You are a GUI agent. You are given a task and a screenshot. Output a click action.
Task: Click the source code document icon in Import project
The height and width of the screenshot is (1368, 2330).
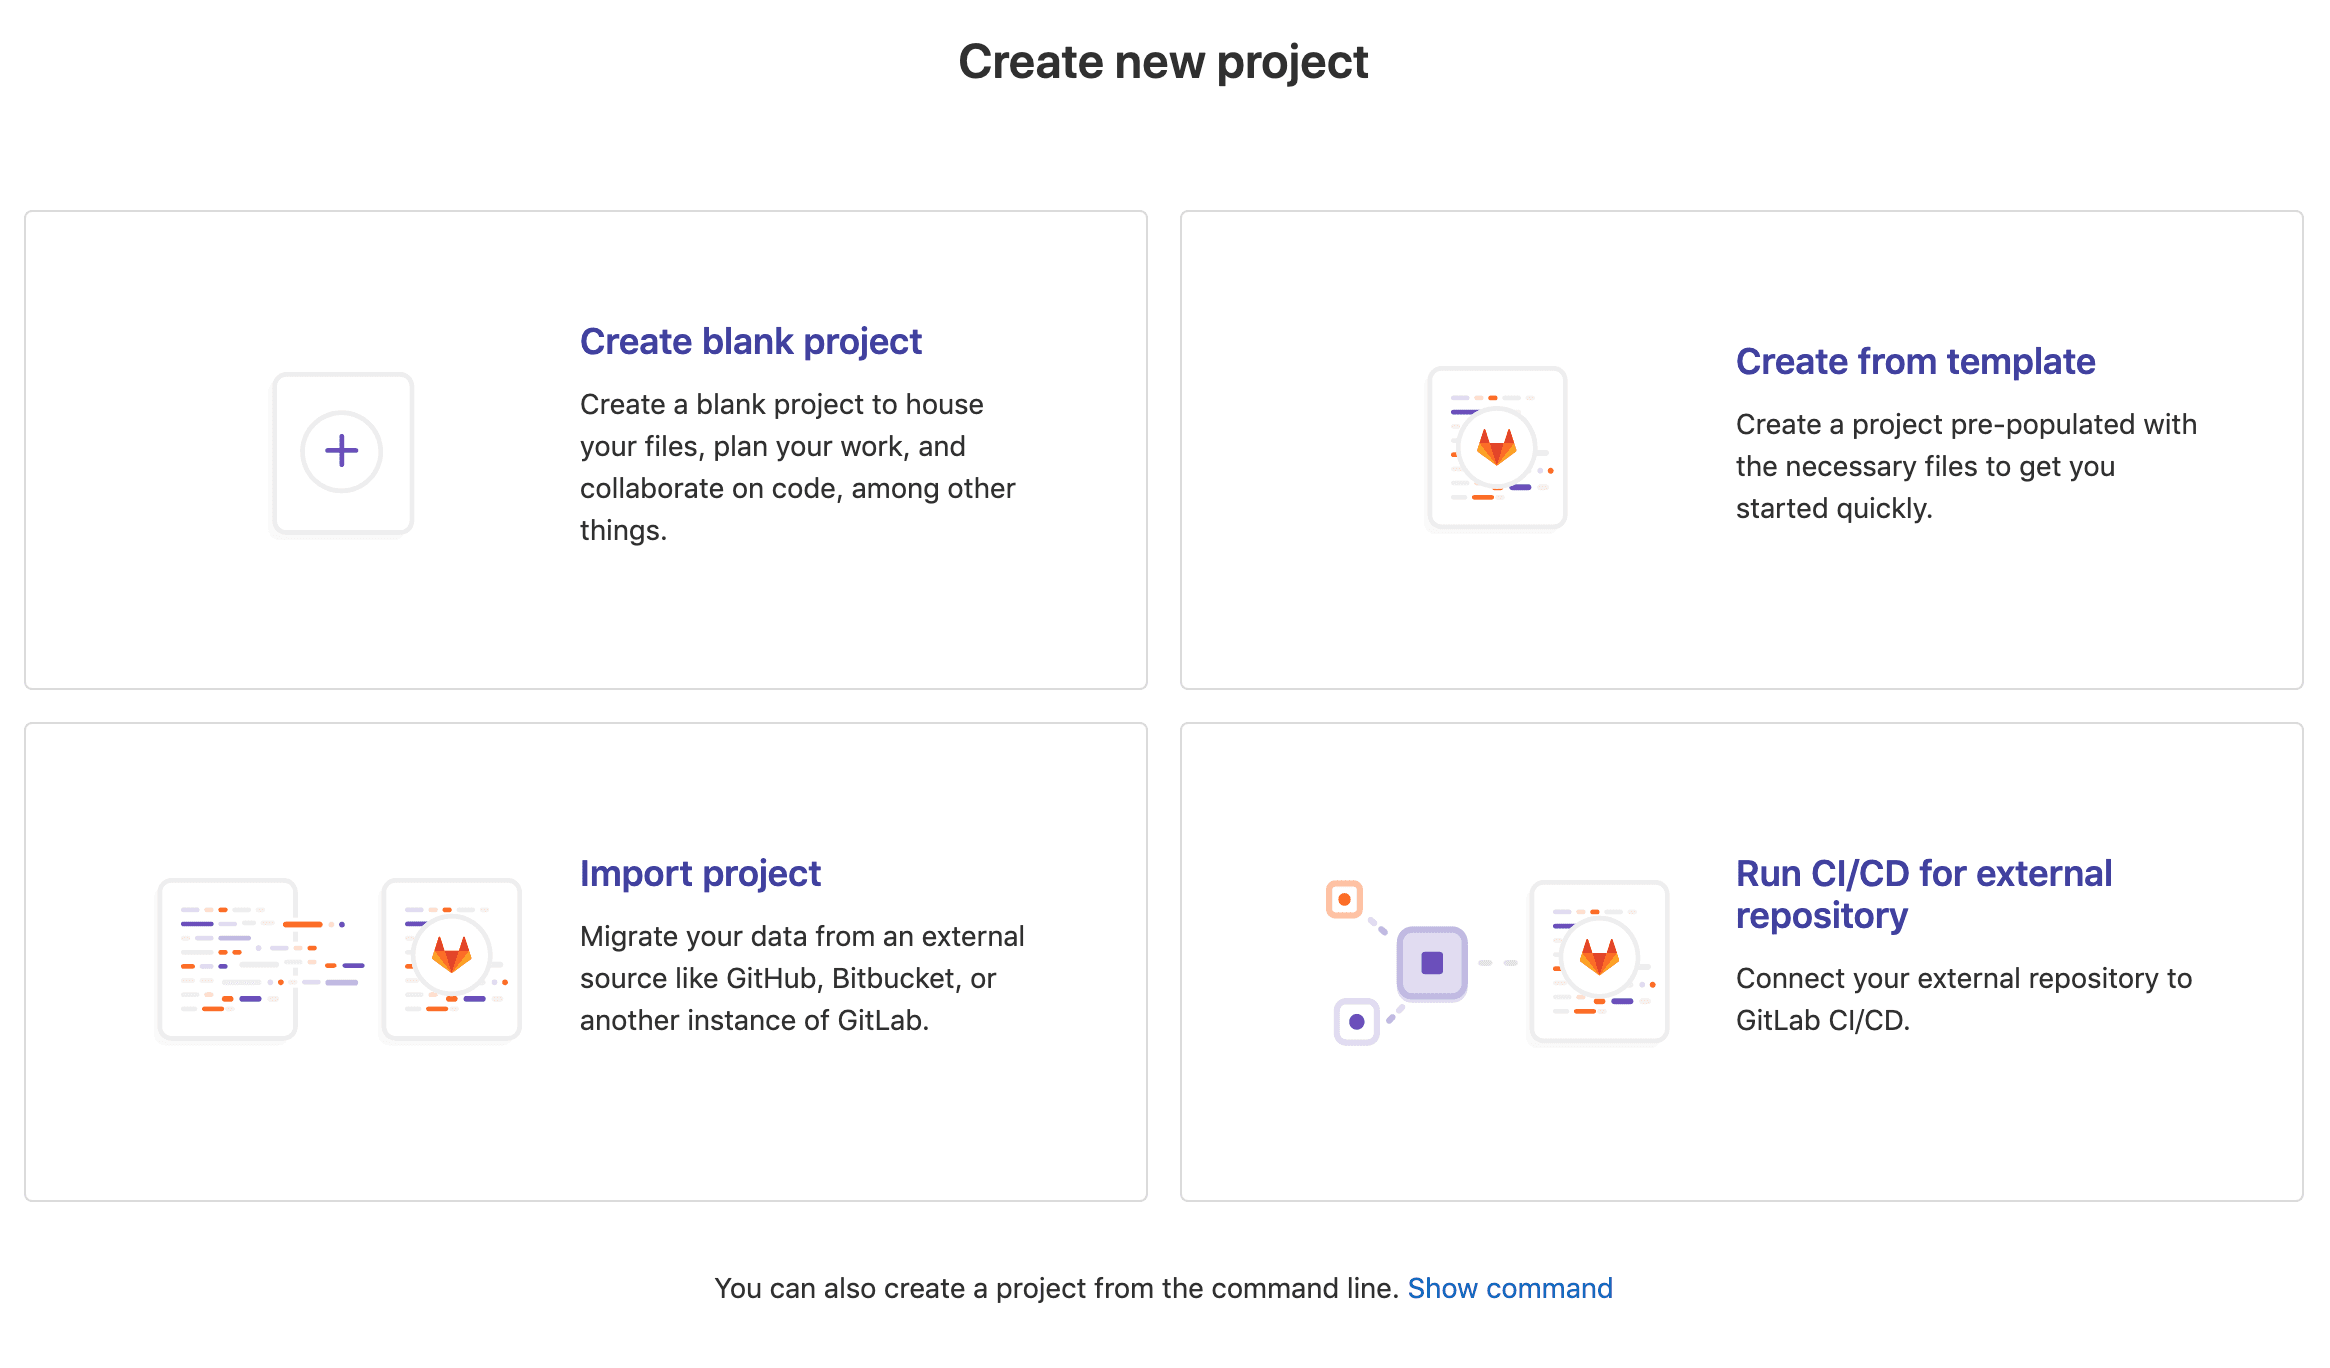click(229, 959)
